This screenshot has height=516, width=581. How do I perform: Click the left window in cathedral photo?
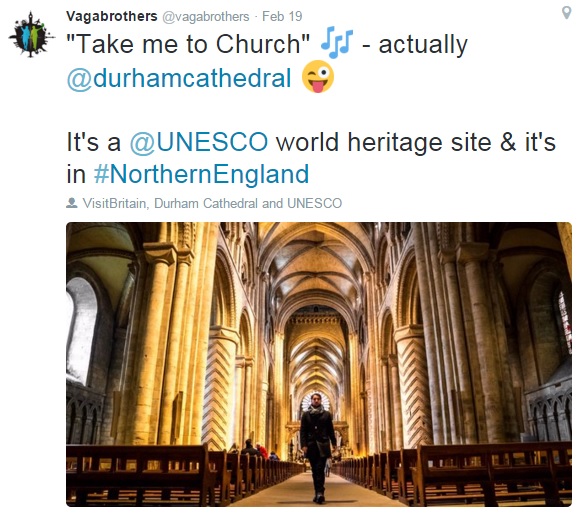point(81,330)
